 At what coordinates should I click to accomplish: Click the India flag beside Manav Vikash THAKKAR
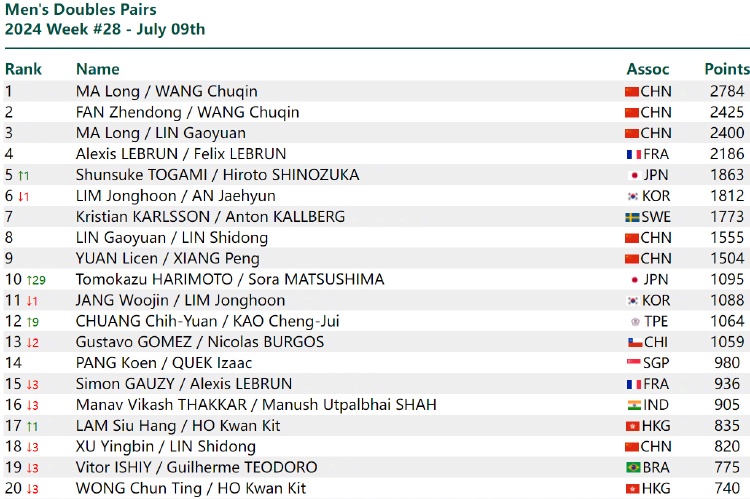click(x=634, y=405)
